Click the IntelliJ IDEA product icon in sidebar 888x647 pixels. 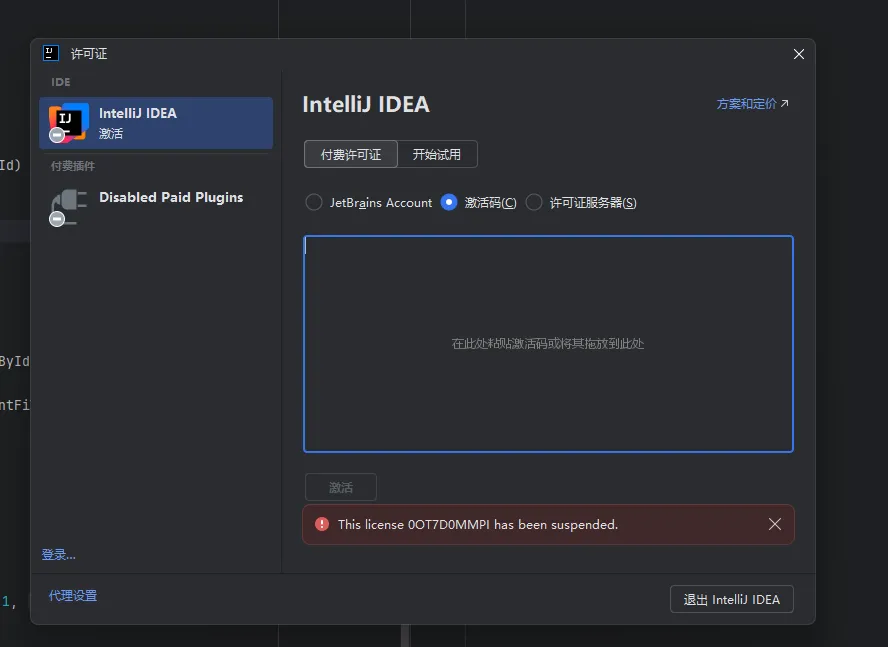68,122
